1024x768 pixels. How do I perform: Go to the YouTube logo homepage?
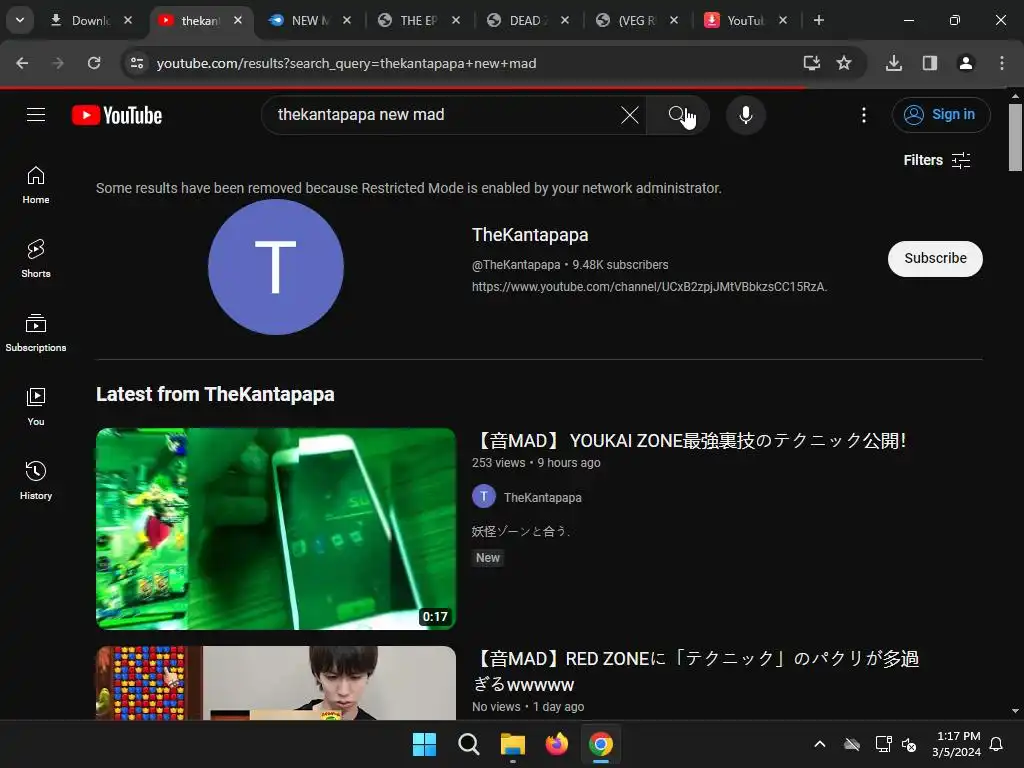[117, 115]
